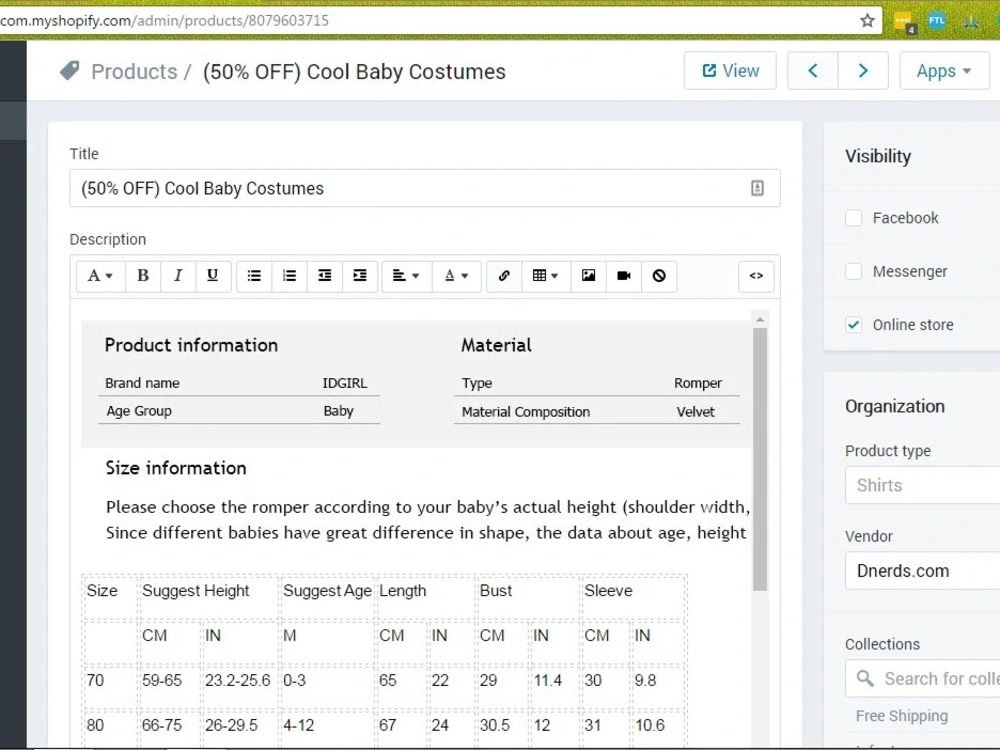Insert a video into the description

[624, 276]
